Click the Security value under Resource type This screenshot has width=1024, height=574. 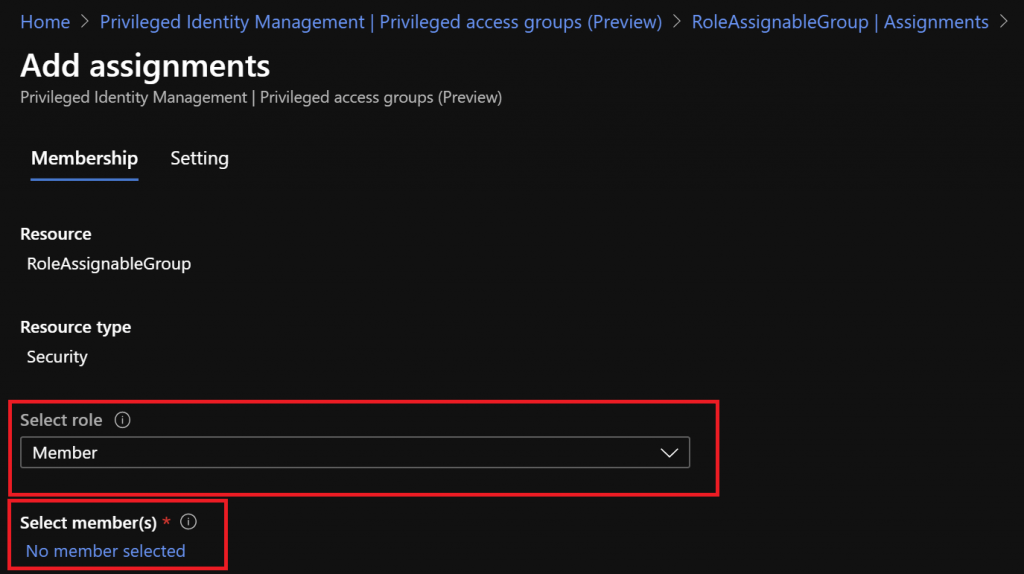[x=57, y=357]
